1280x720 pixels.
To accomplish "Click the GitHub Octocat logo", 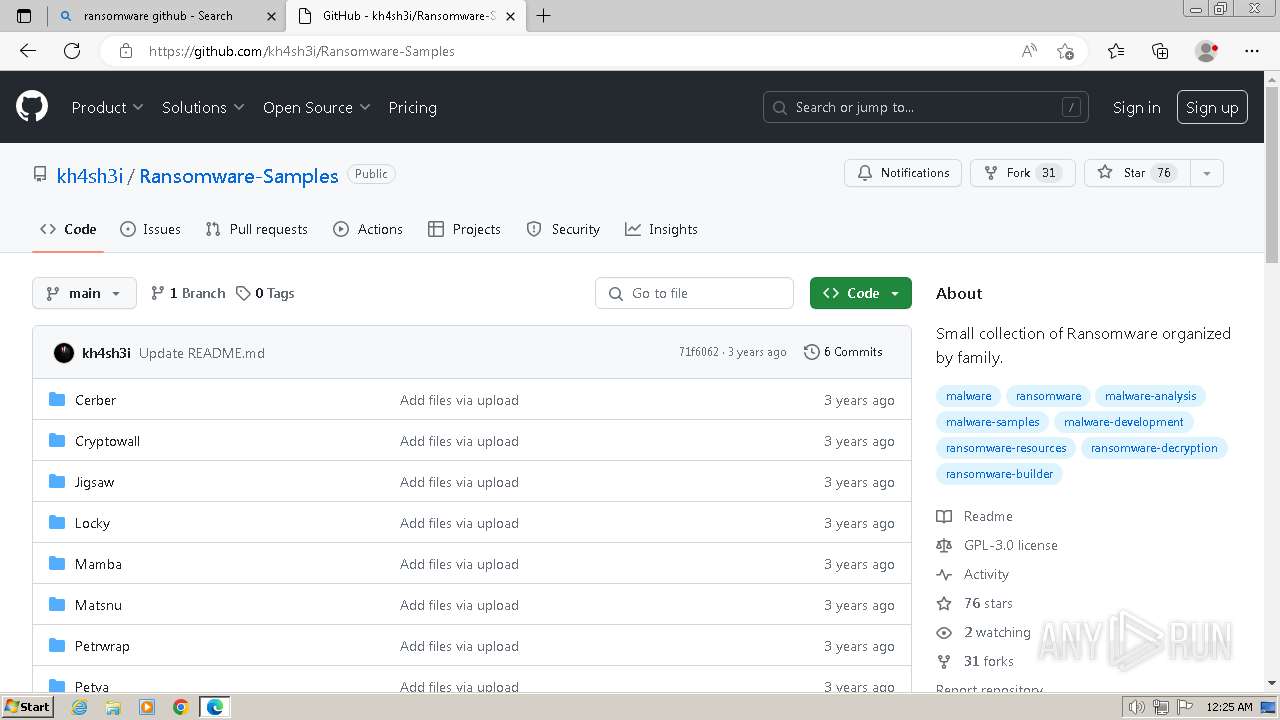I will coord(32,107).
